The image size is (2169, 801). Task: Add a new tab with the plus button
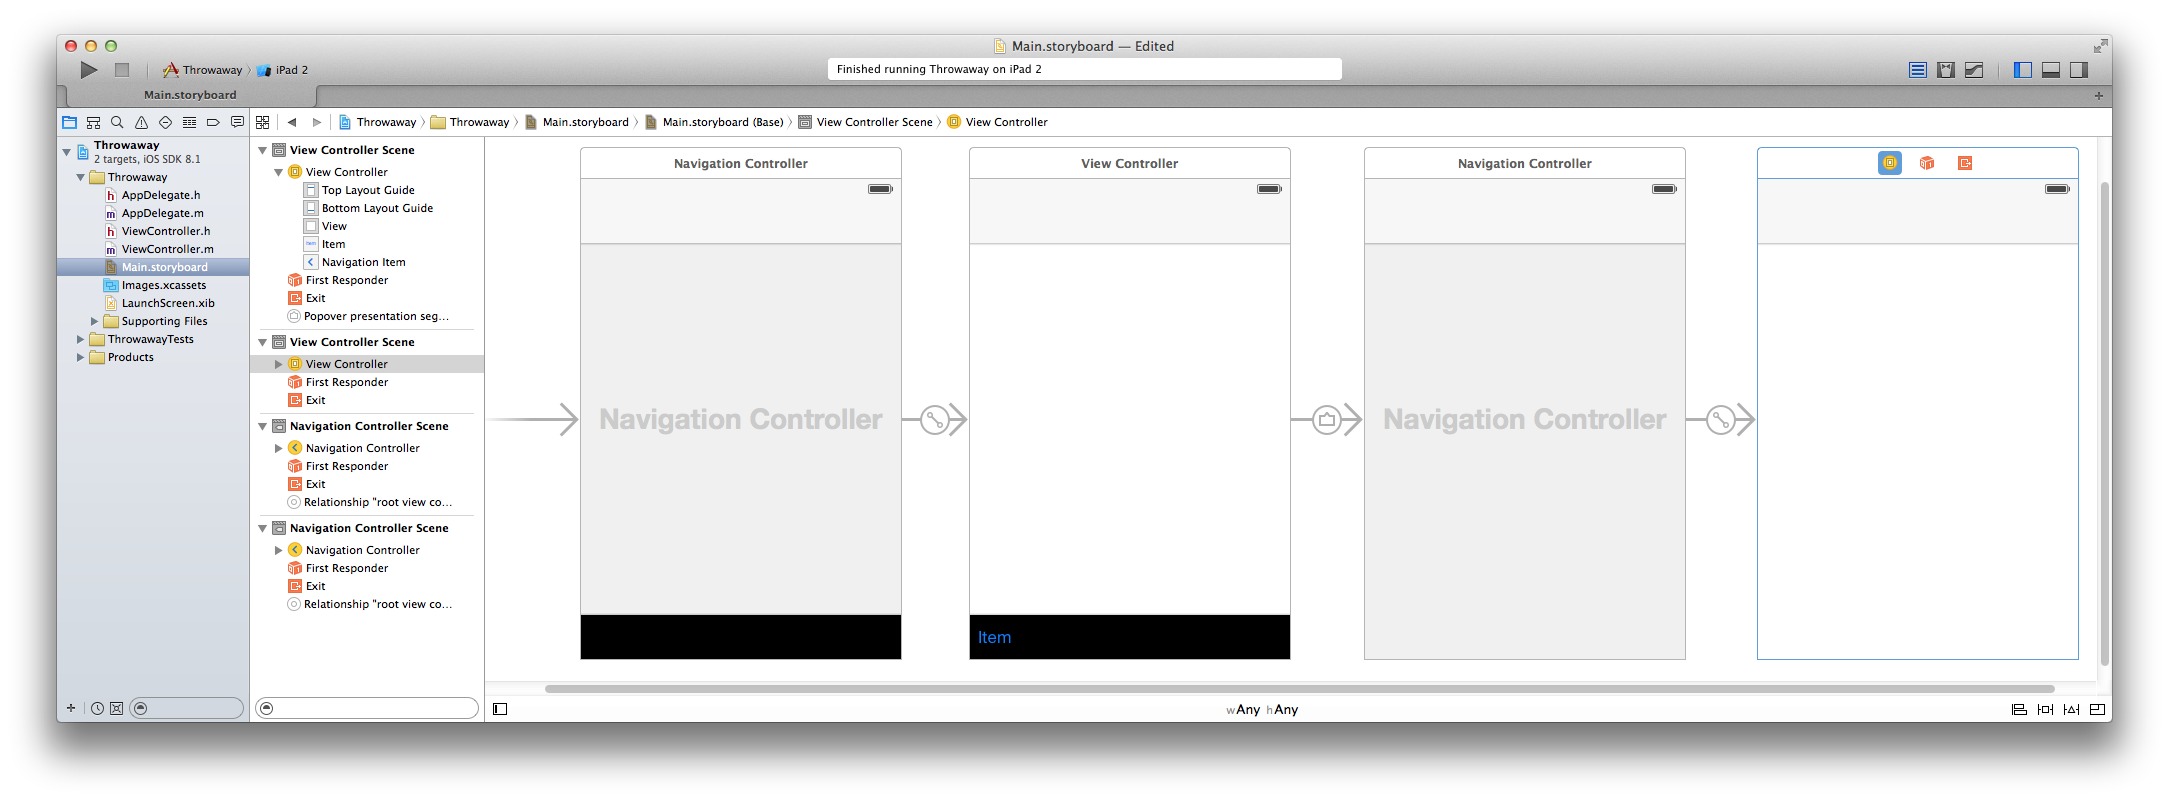tap(2098, 96)
